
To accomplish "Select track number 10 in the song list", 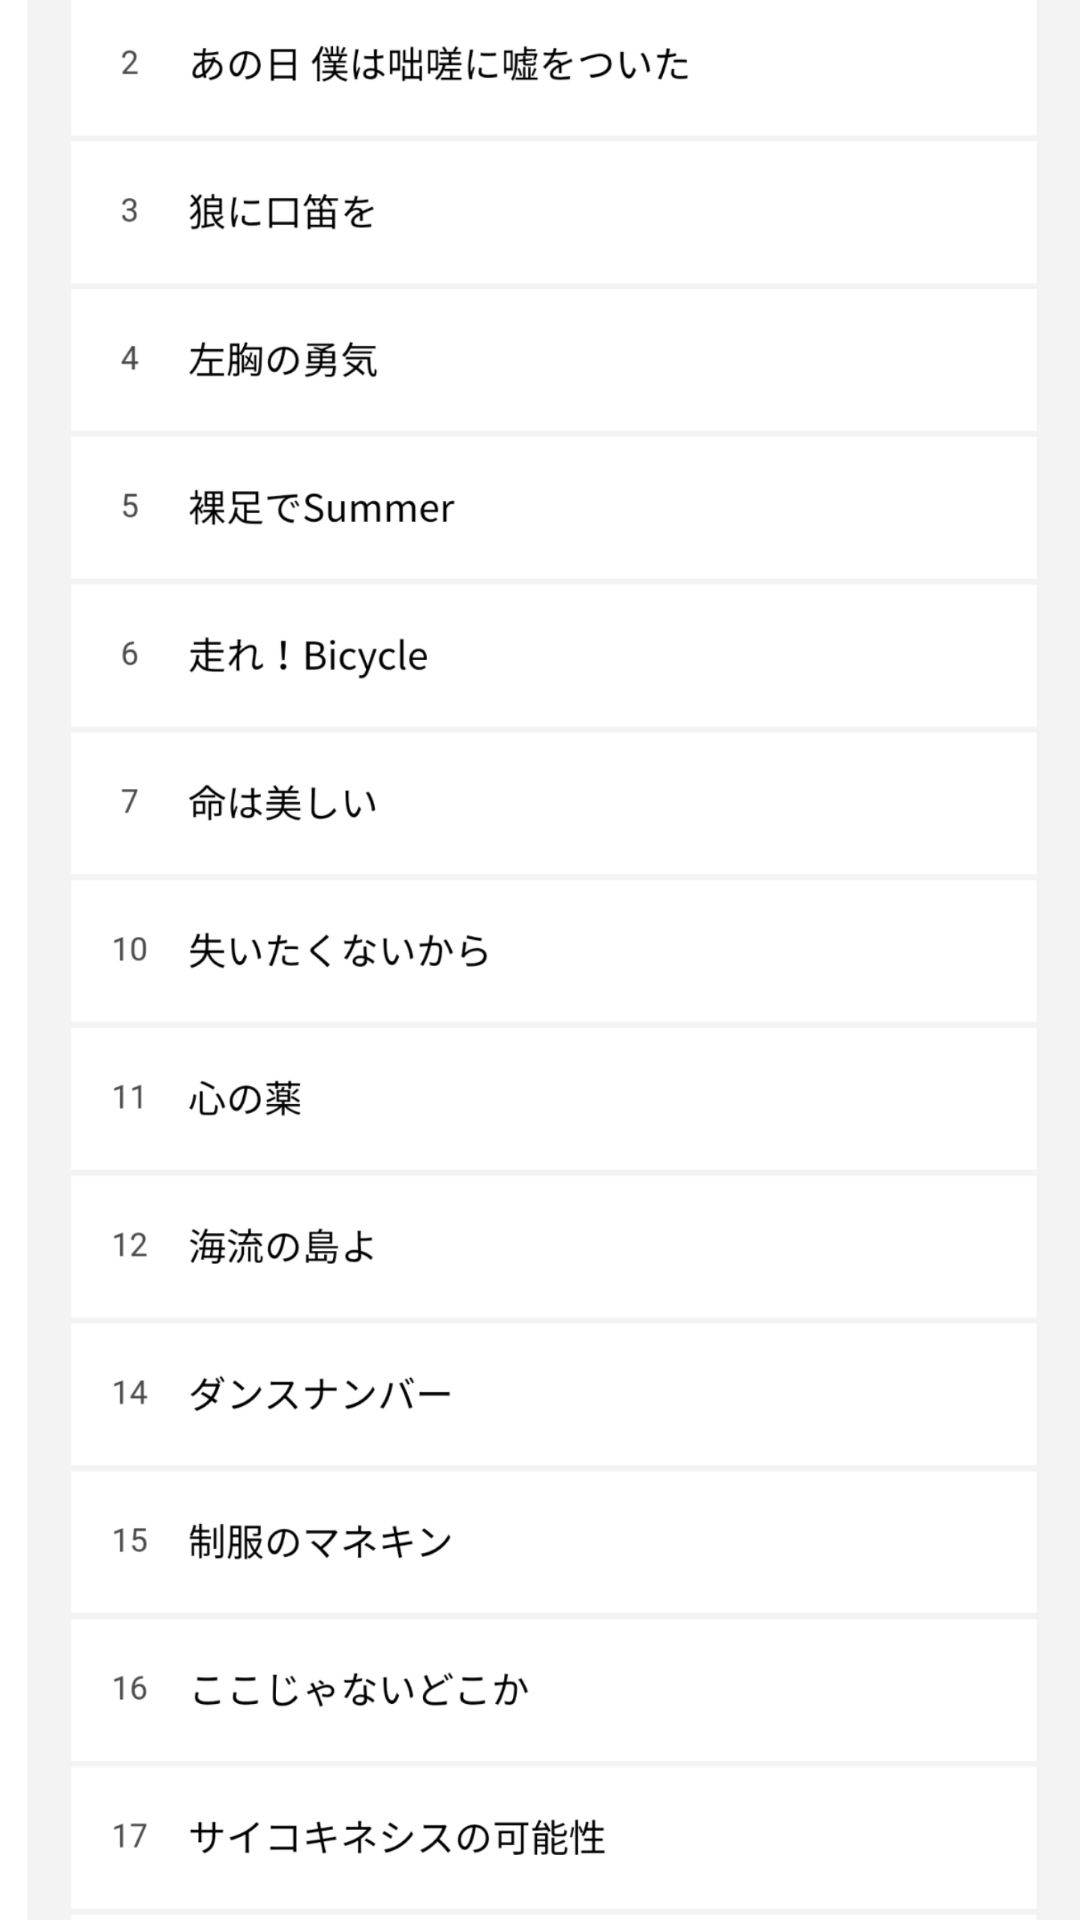I will click(x=129, y=950).
